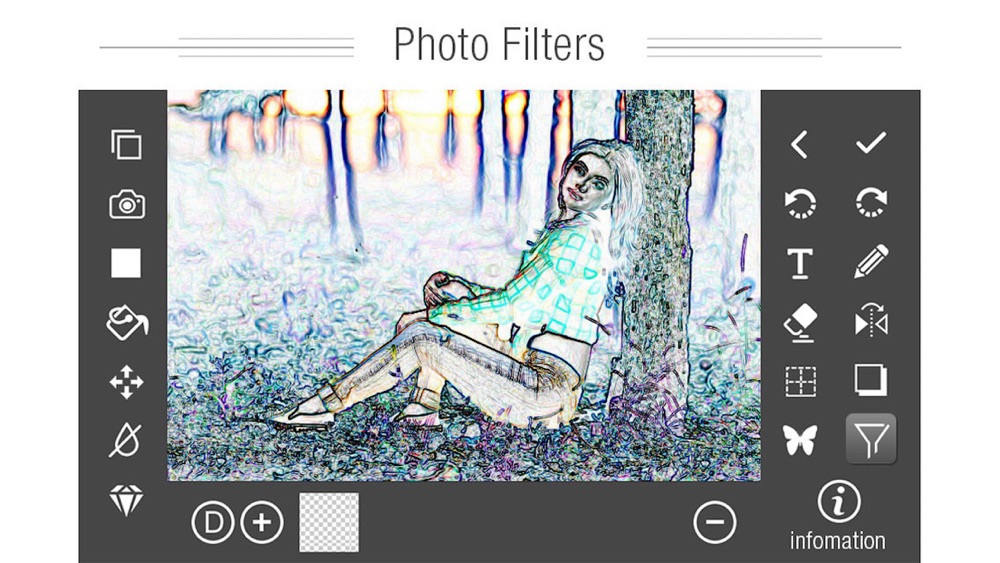
Task: Click the flip horizontal mirror icon
Action: point(871,321)
